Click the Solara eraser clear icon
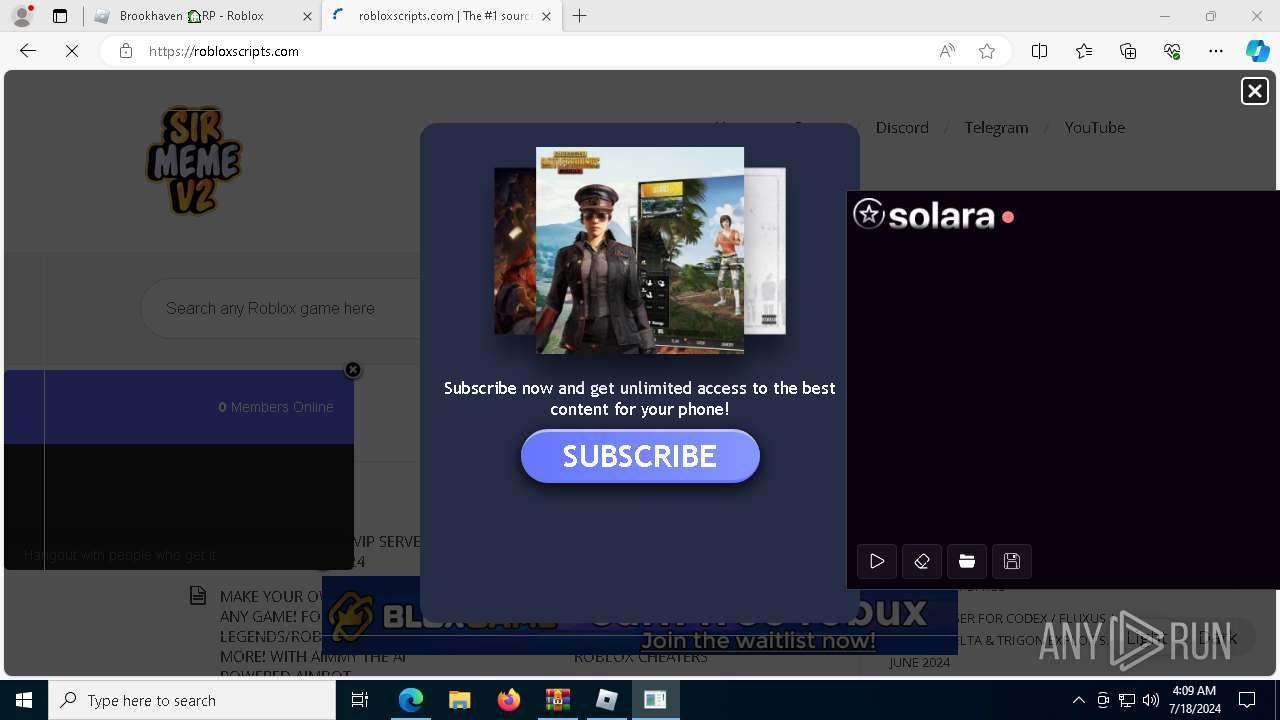 click(x=922, y=561)
